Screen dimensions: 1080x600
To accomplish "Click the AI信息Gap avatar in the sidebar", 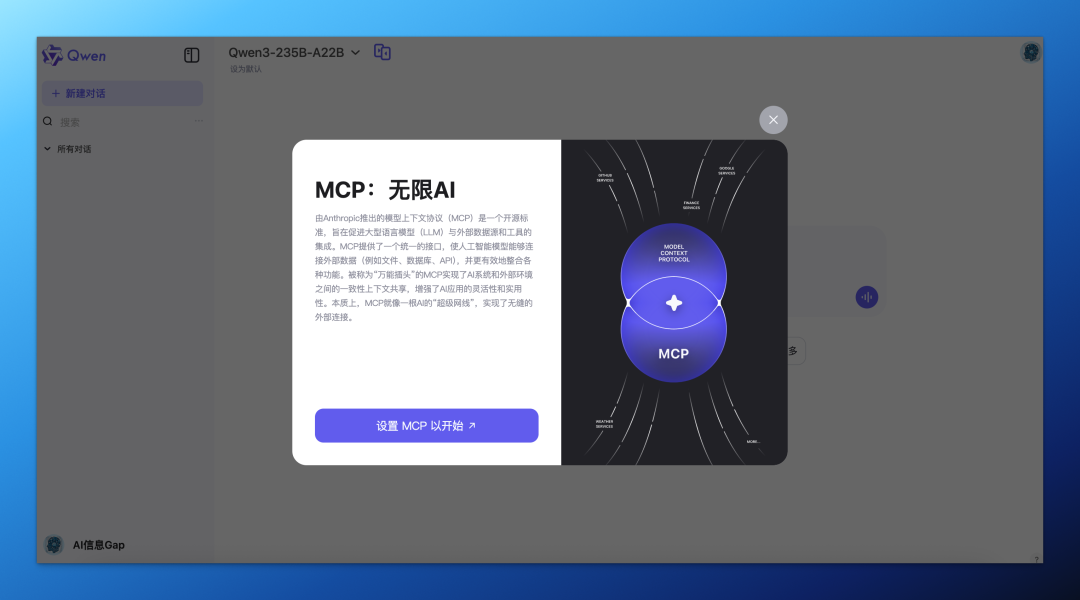I will pos(54,545).
